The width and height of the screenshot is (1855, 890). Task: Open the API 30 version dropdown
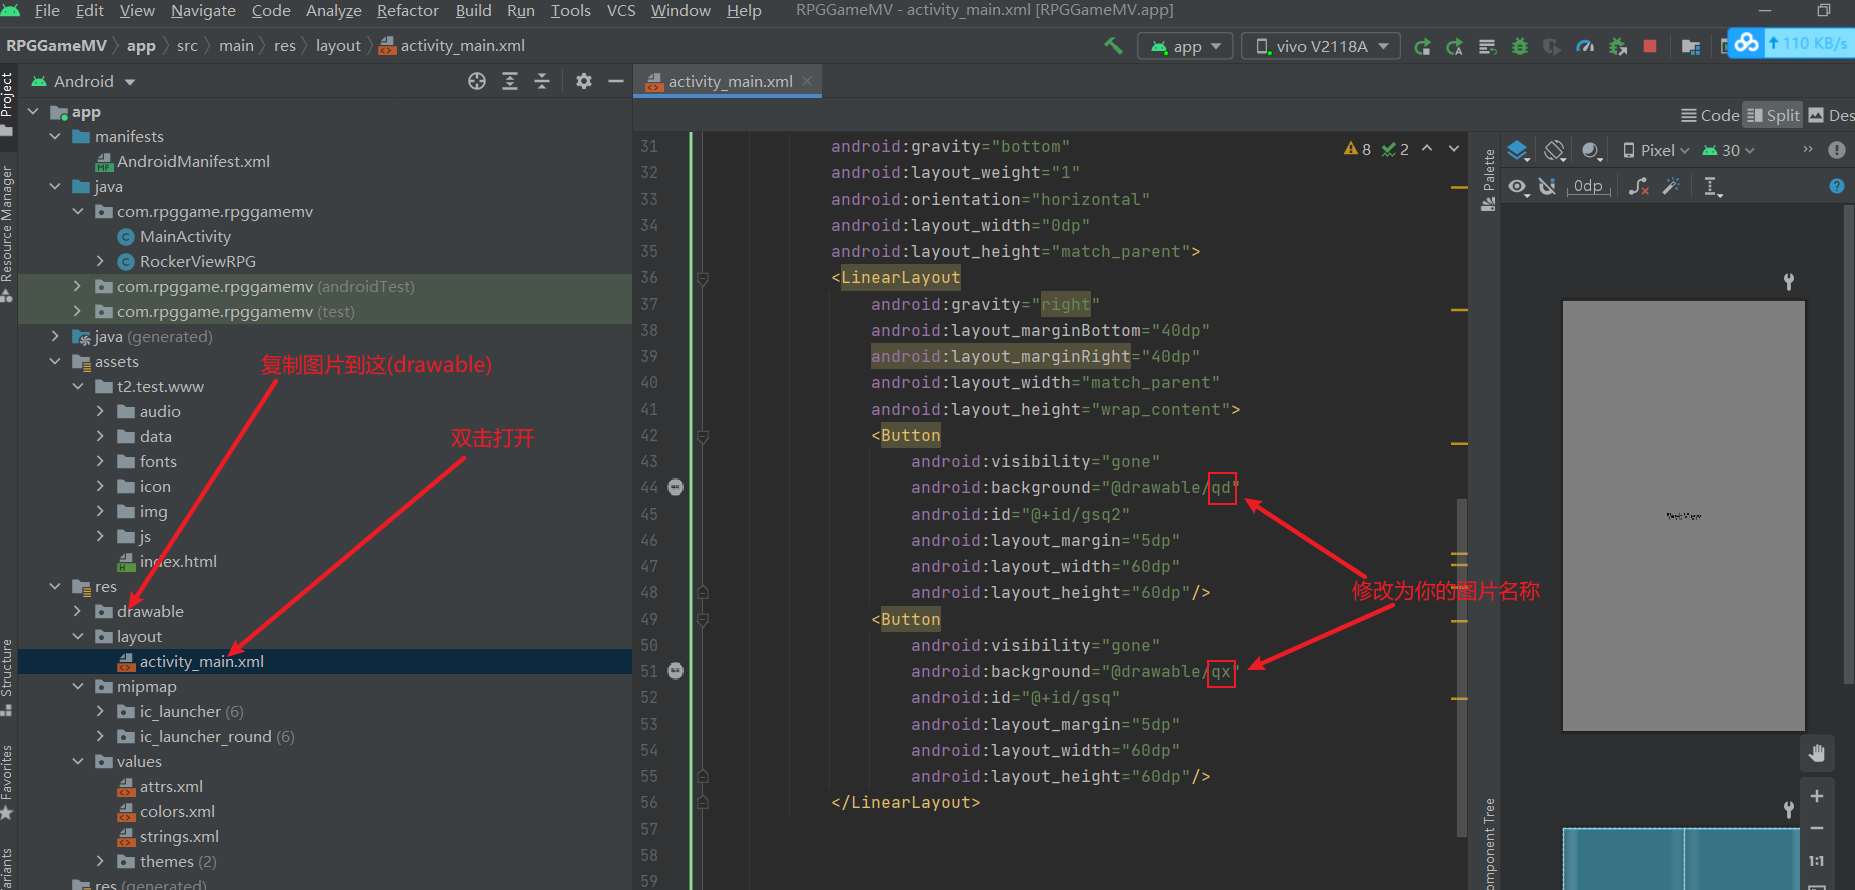tap(1729, 150)
